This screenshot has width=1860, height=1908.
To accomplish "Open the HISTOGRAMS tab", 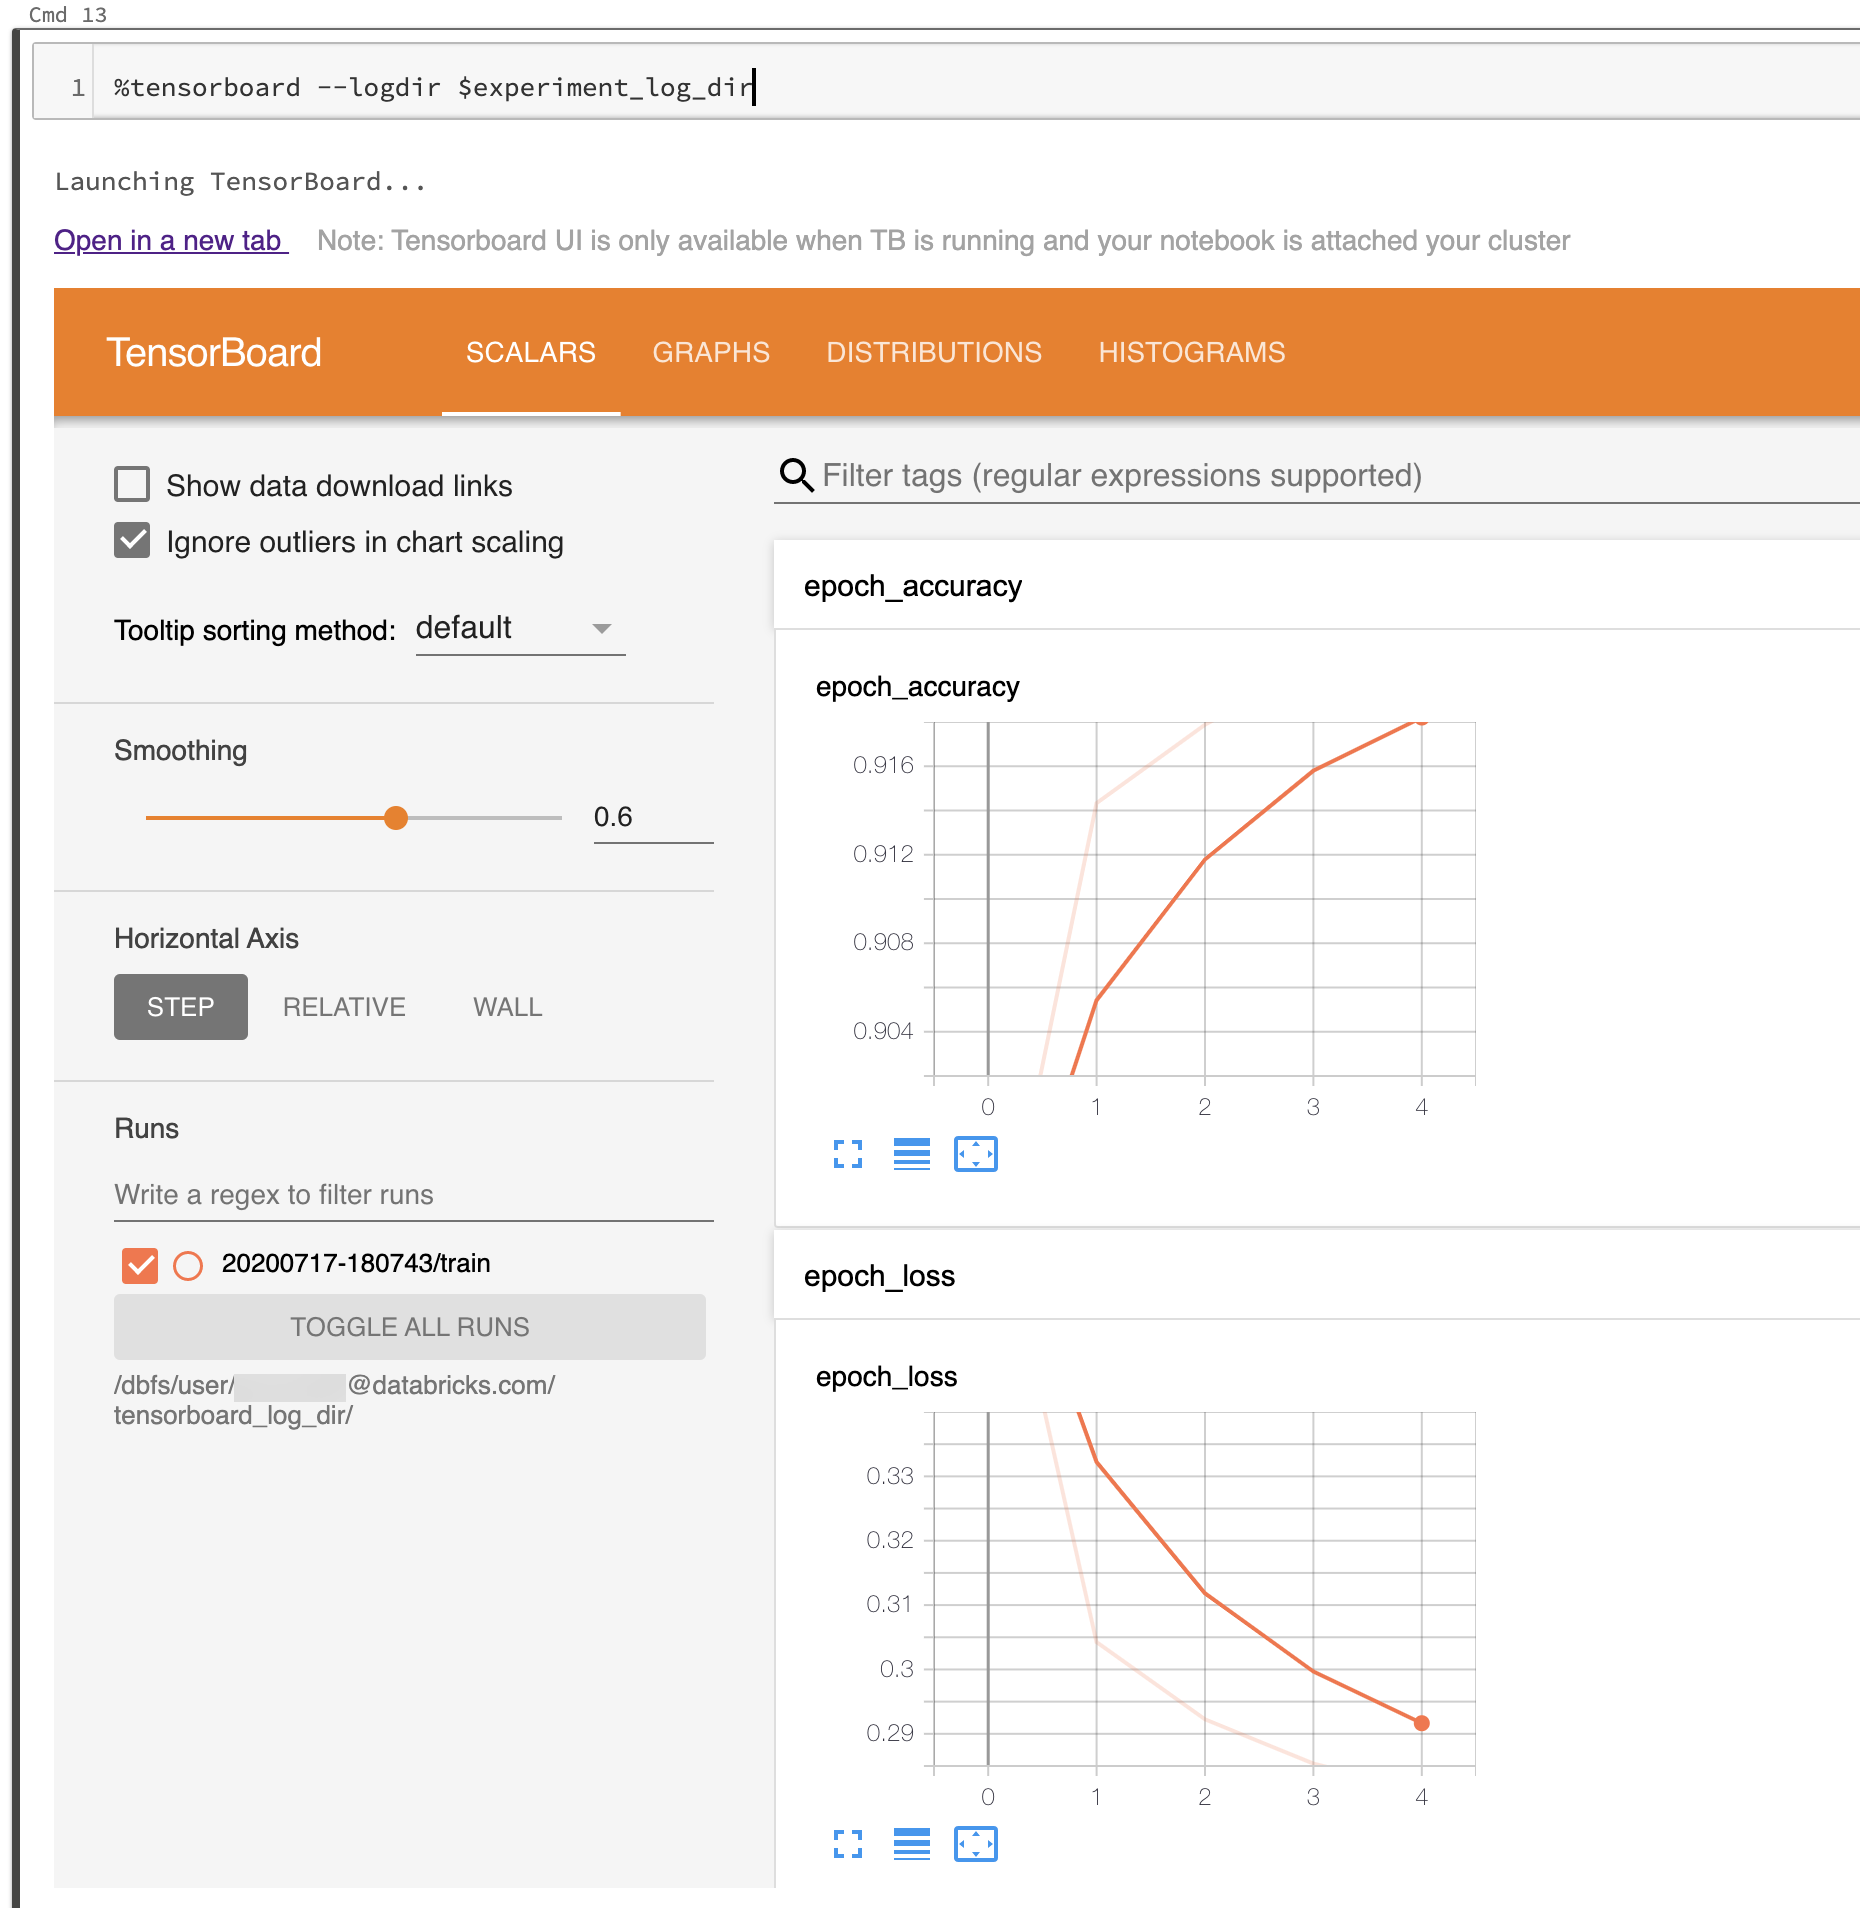I will pos(1192,352).
